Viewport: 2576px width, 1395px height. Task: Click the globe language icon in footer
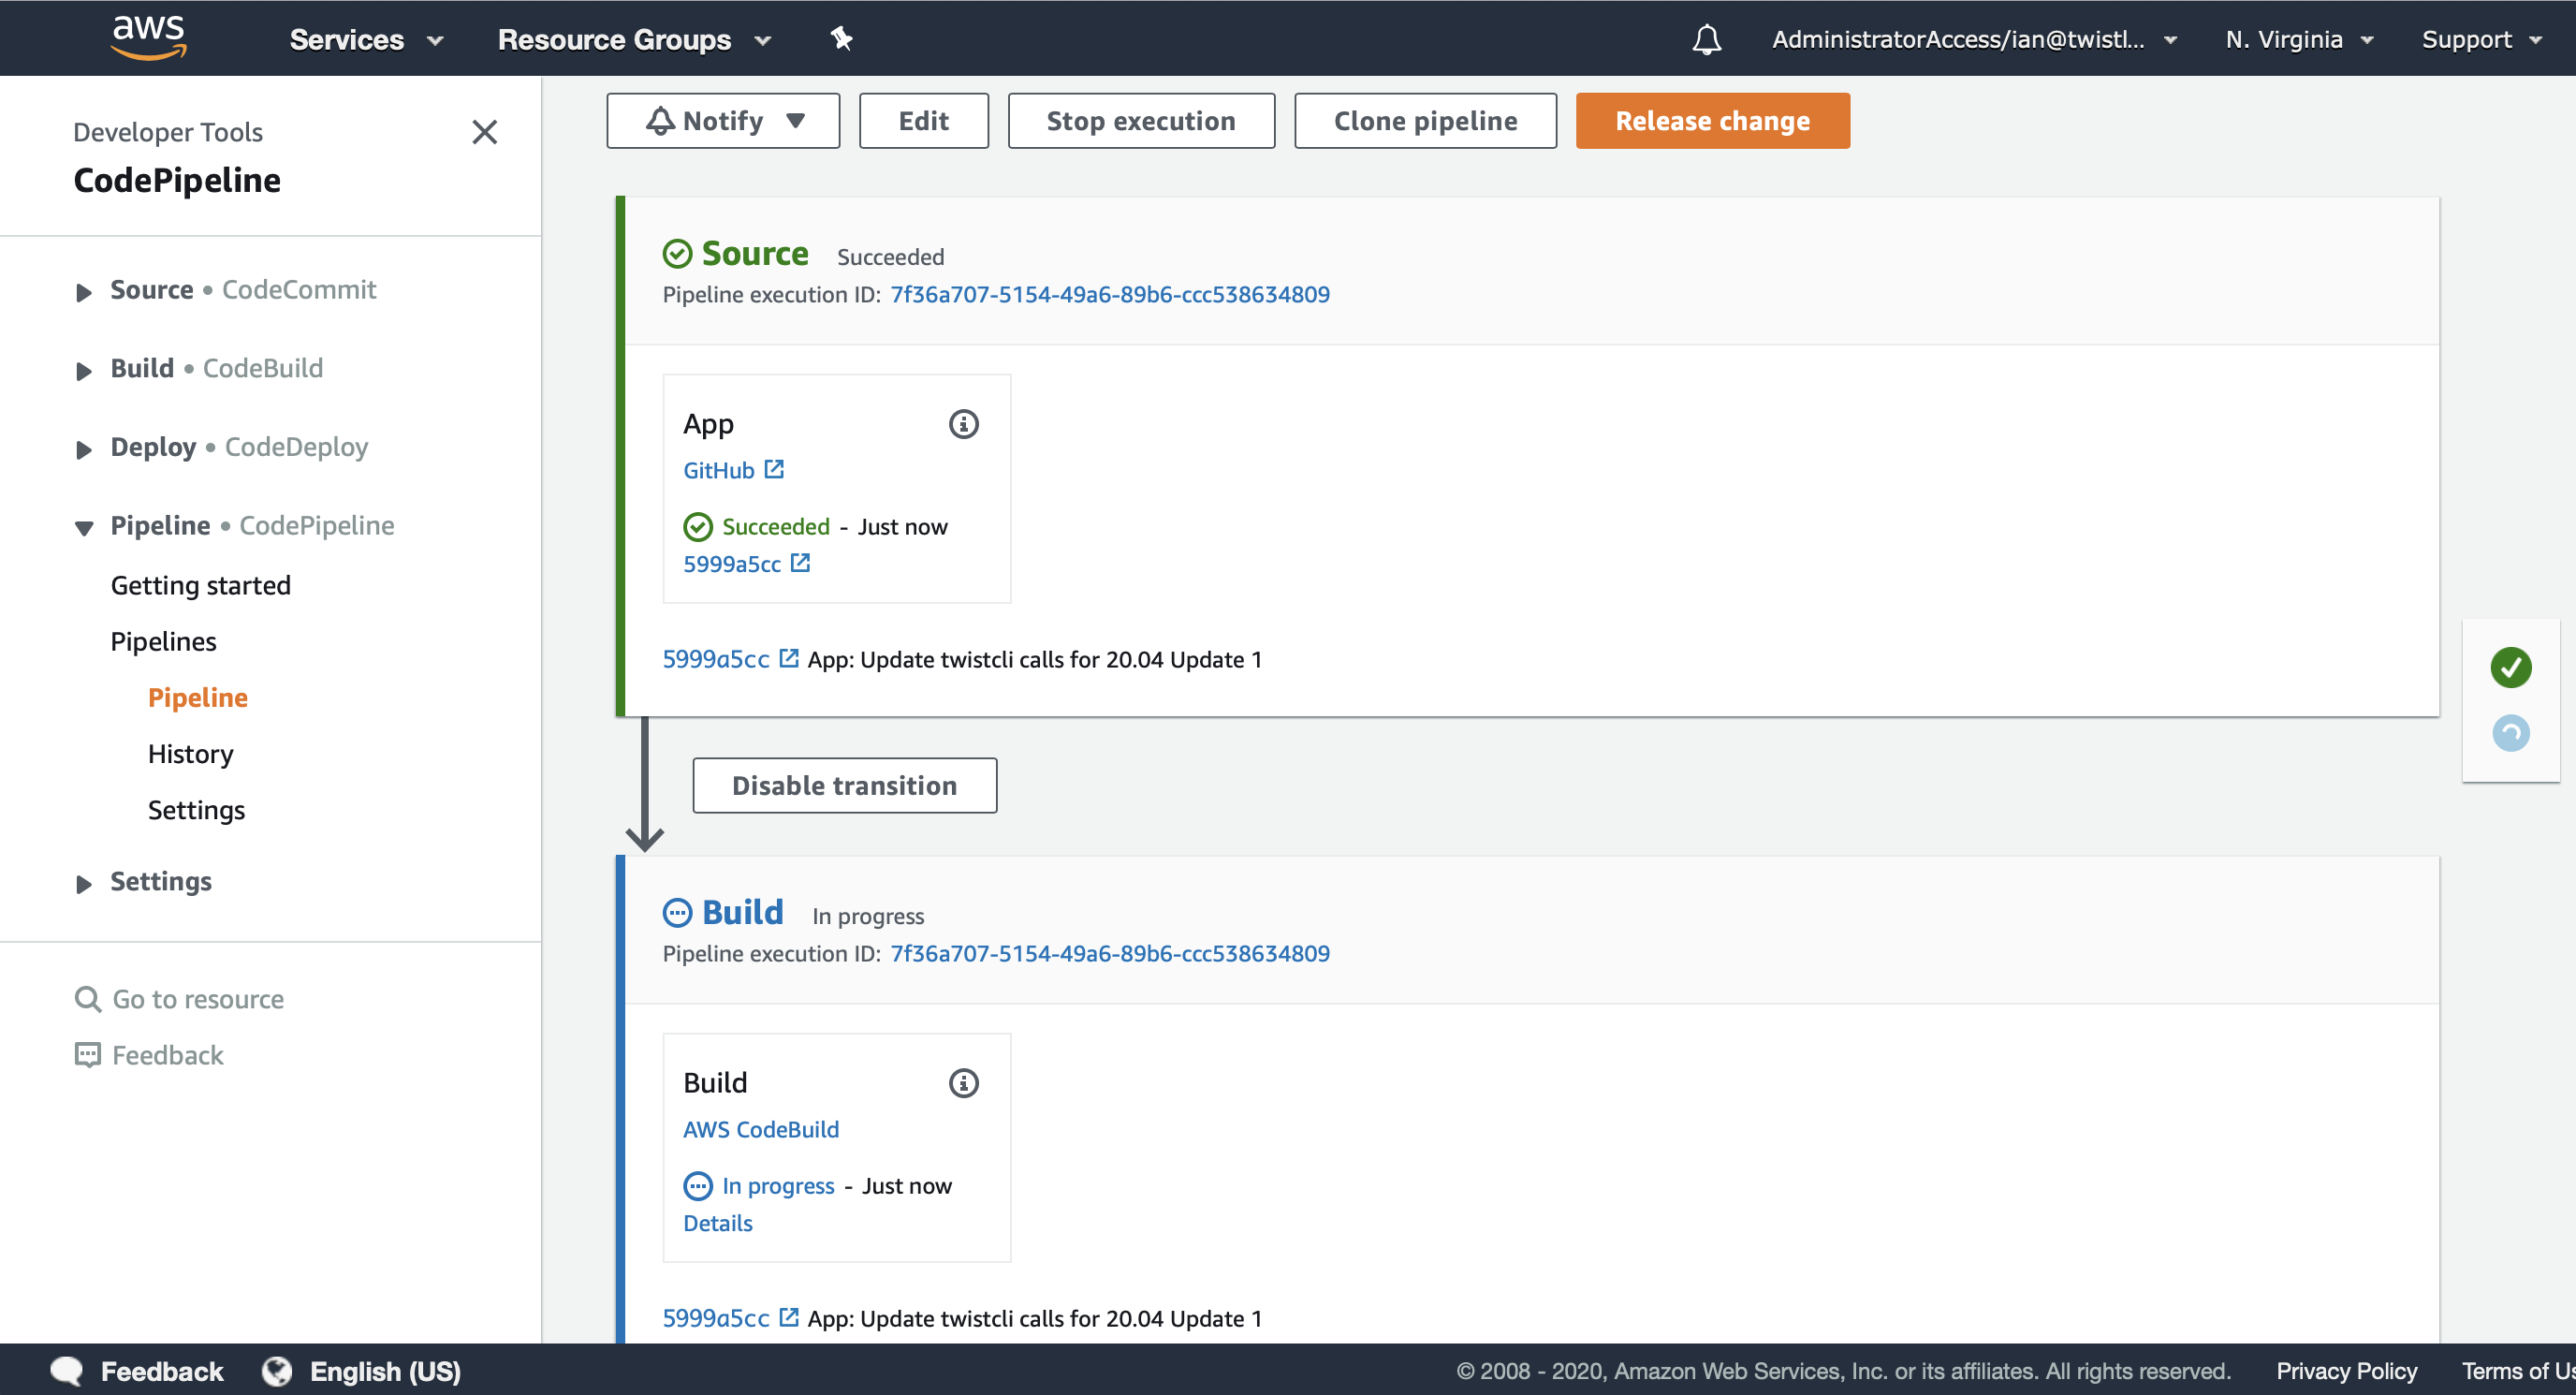coord(277,1371)
